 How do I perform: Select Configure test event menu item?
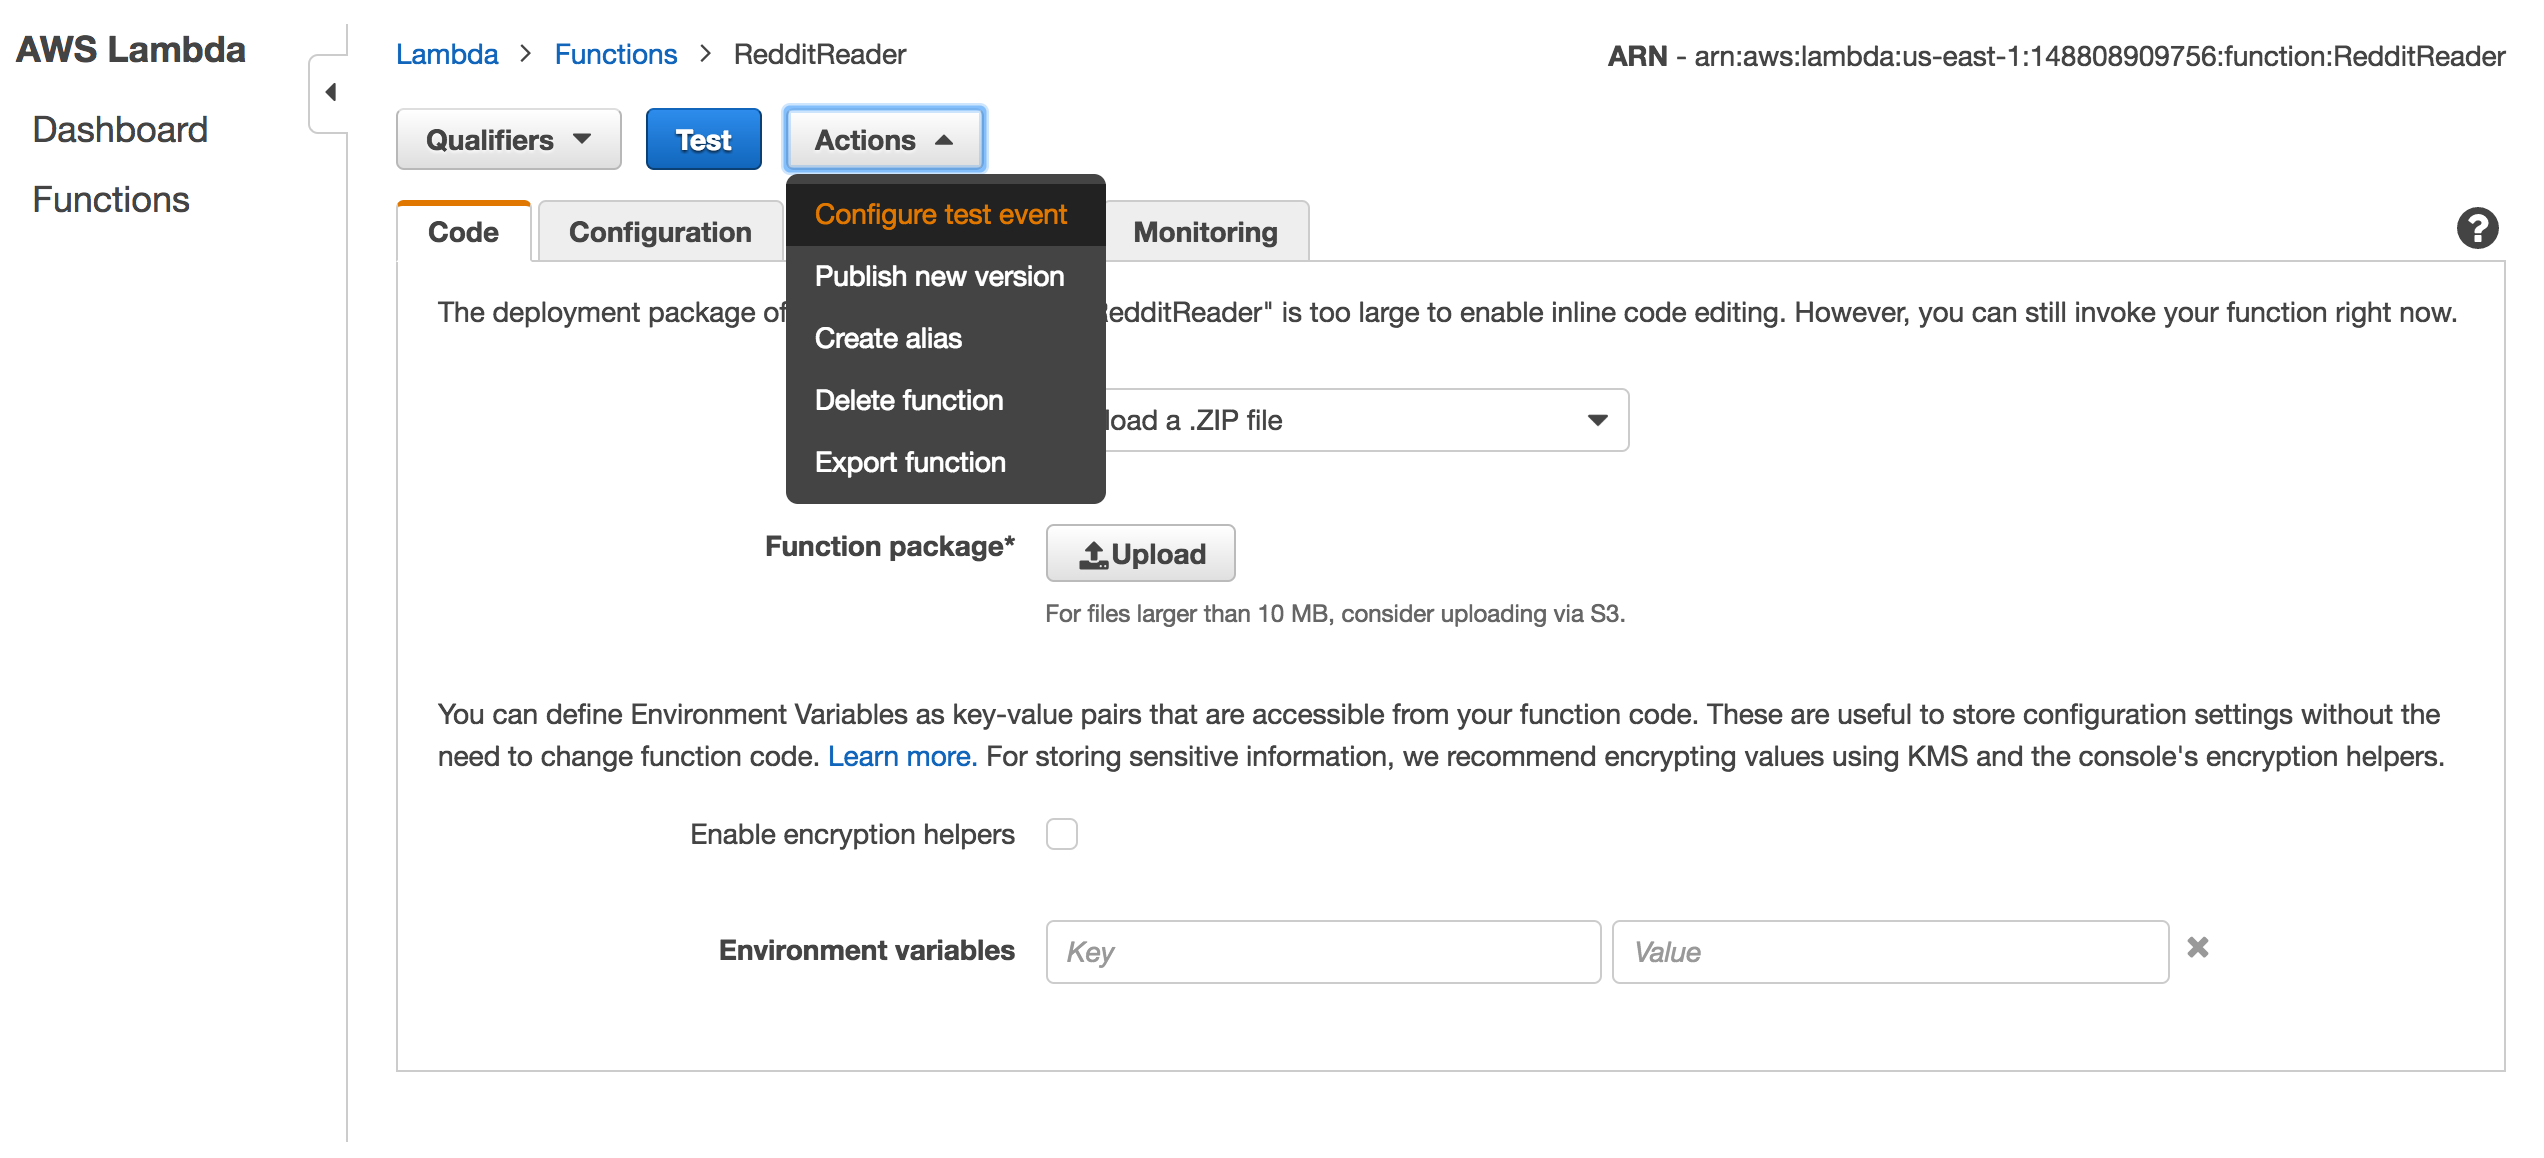coord(945,215)
